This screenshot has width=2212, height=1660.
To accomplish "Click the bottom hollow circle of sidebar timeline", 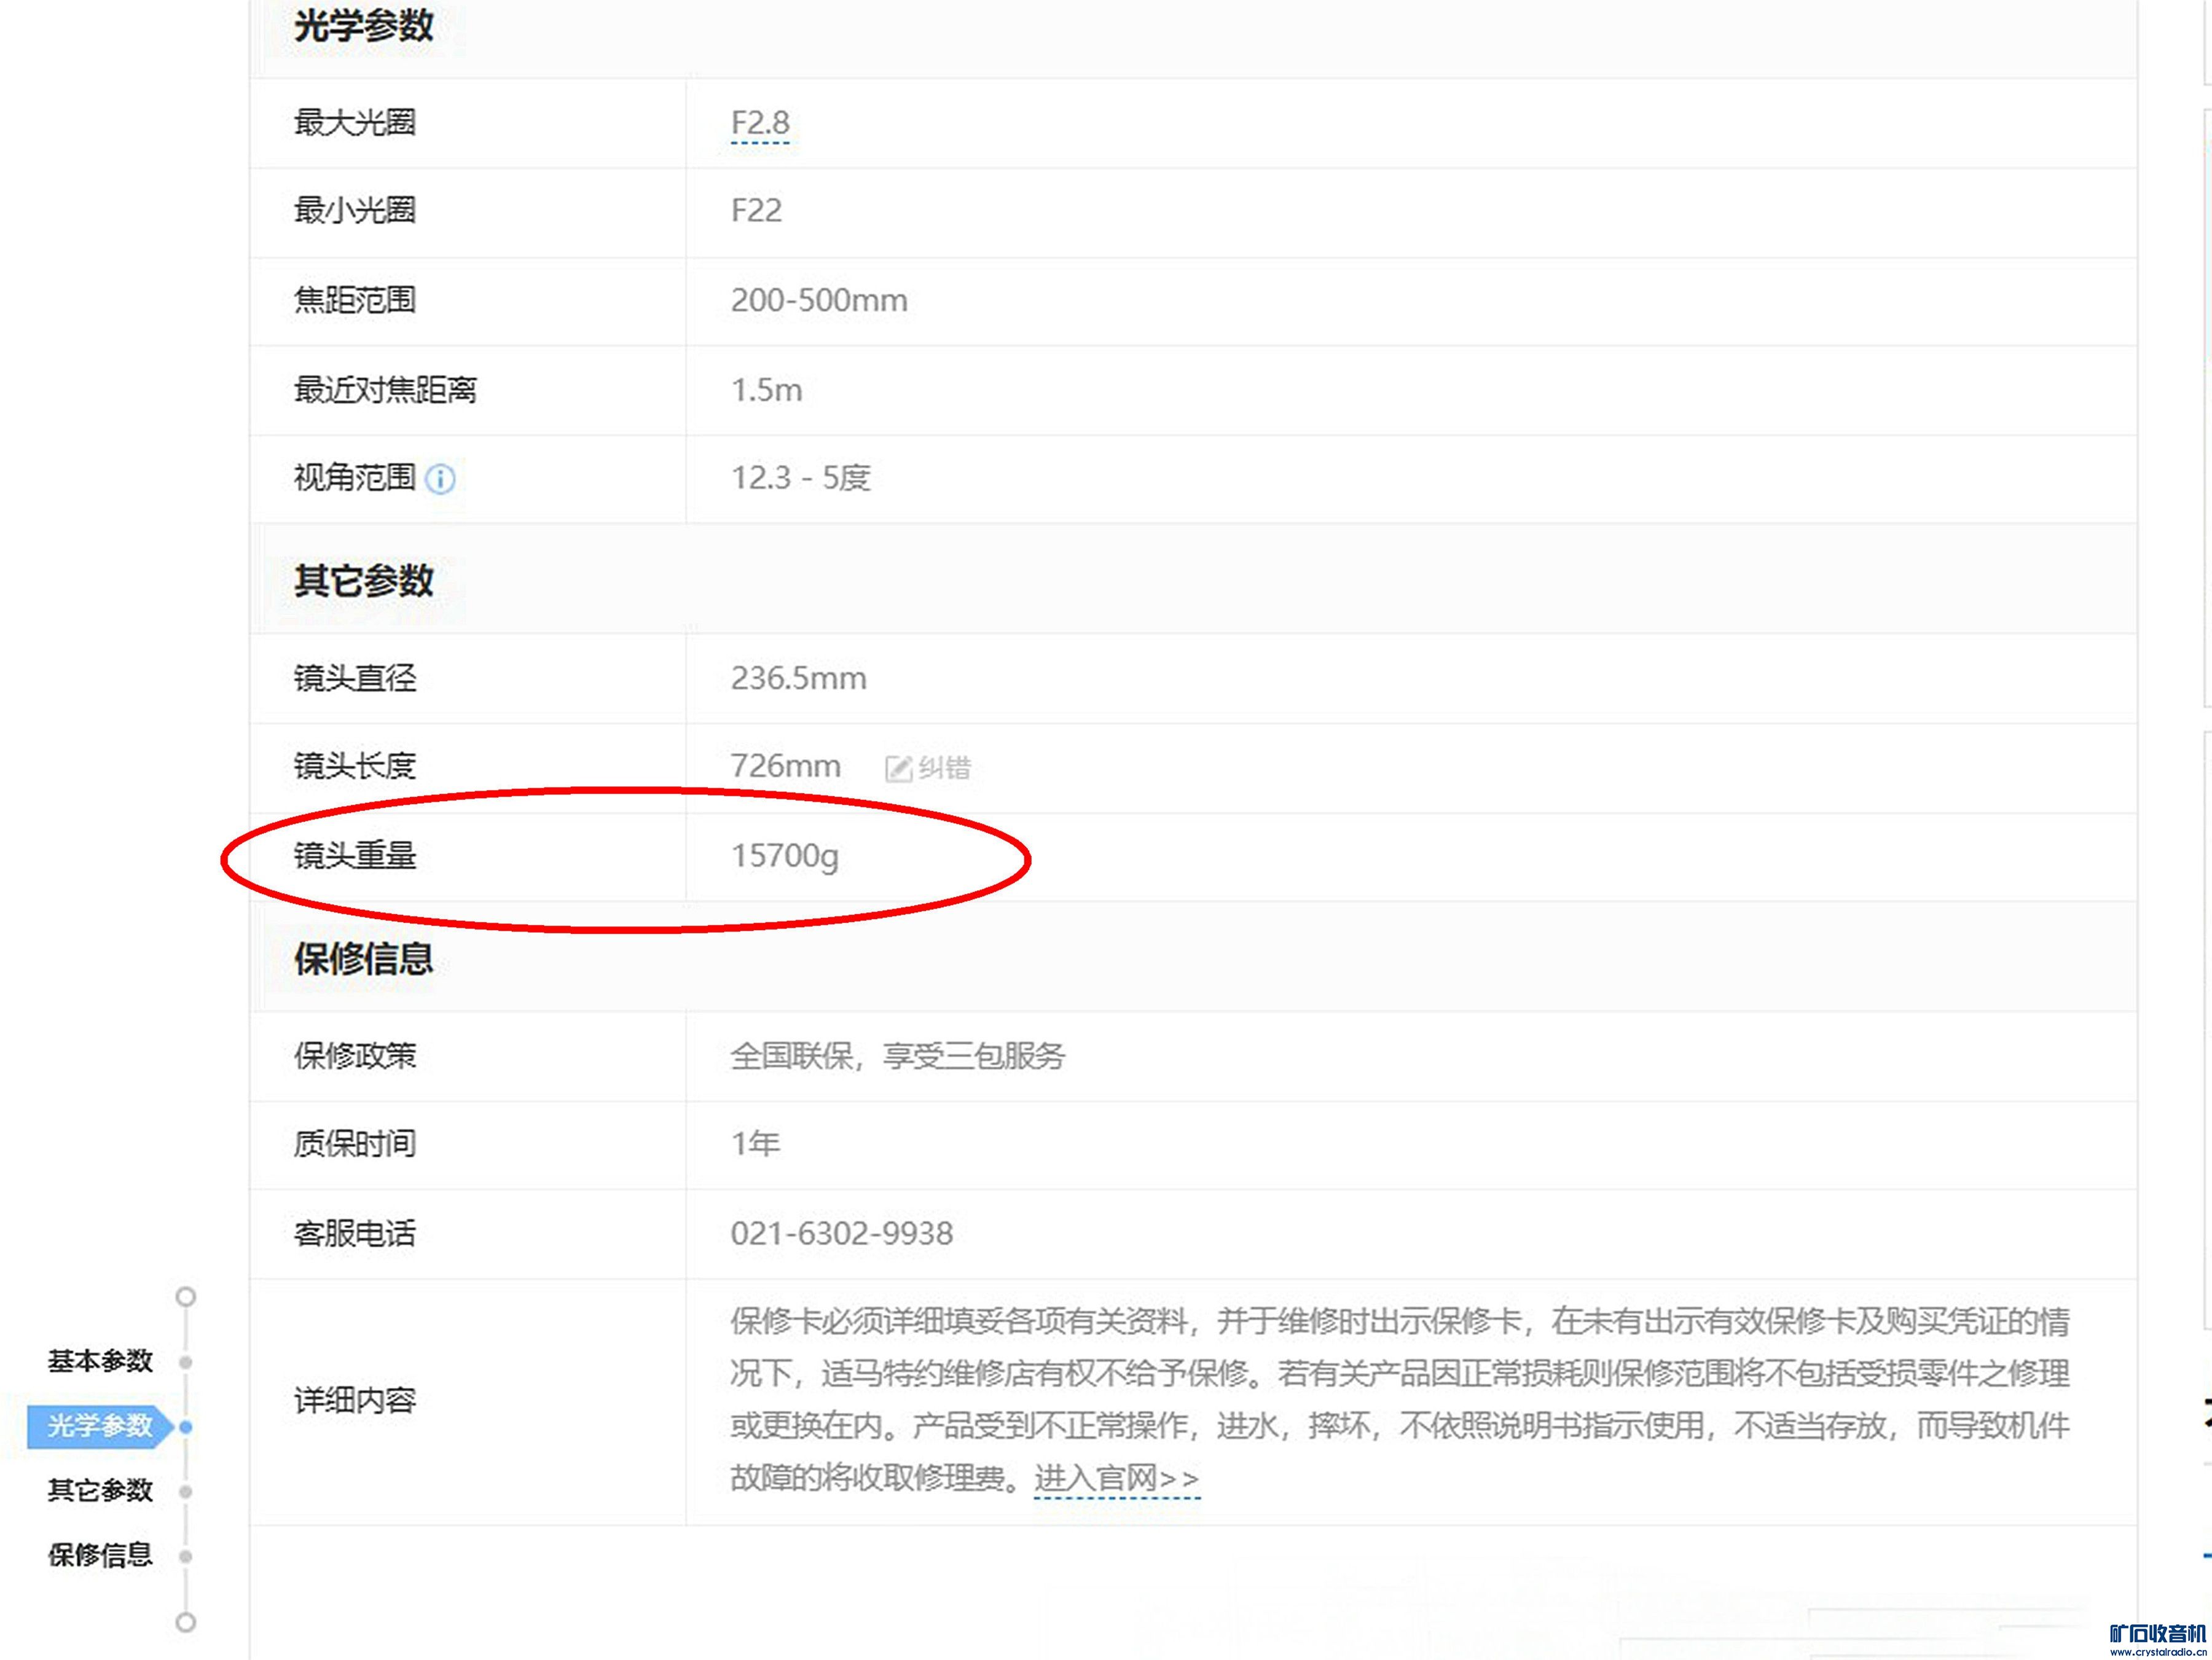I will [x=185, y=1622].
